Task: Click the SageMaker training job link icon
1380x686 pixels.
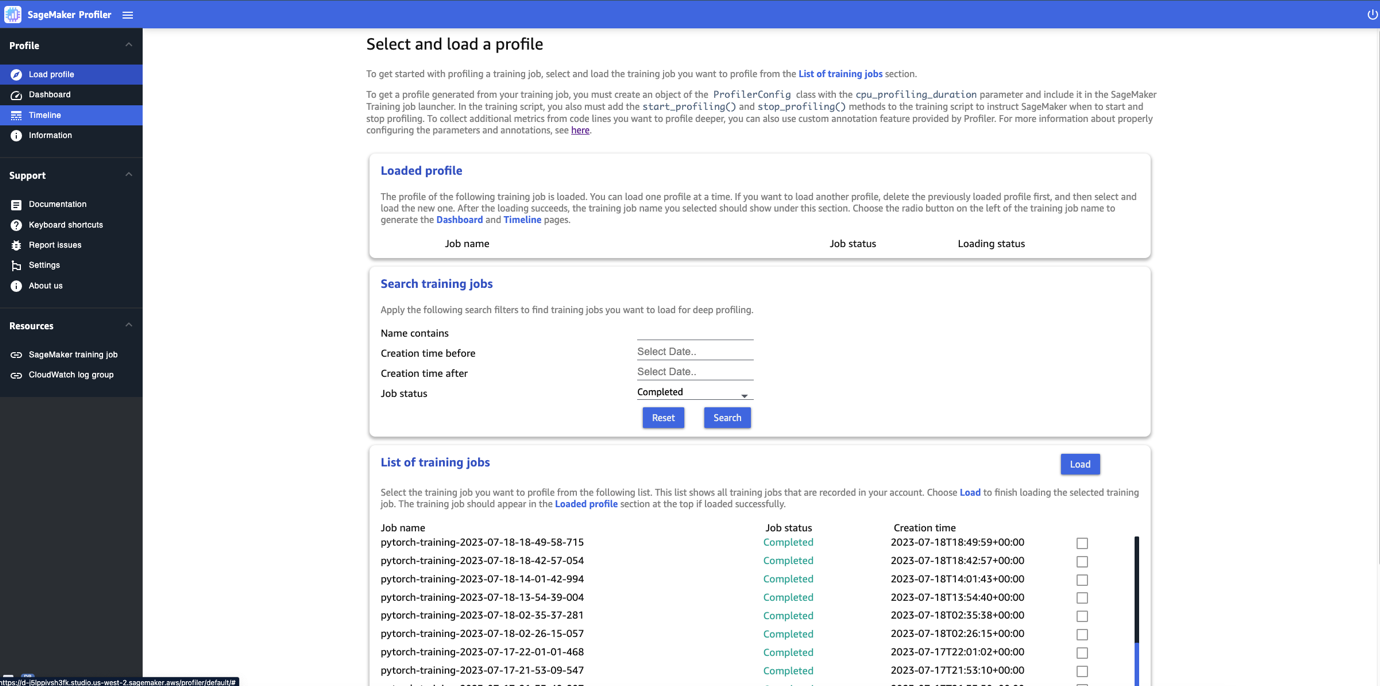Action: tap(16, 355)
